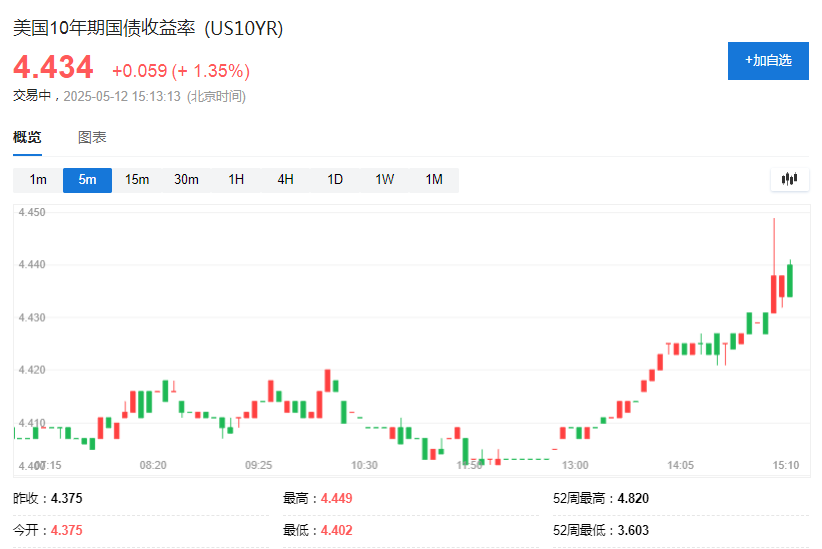
Task: Select the 15m interval
Action: [137, 180]
